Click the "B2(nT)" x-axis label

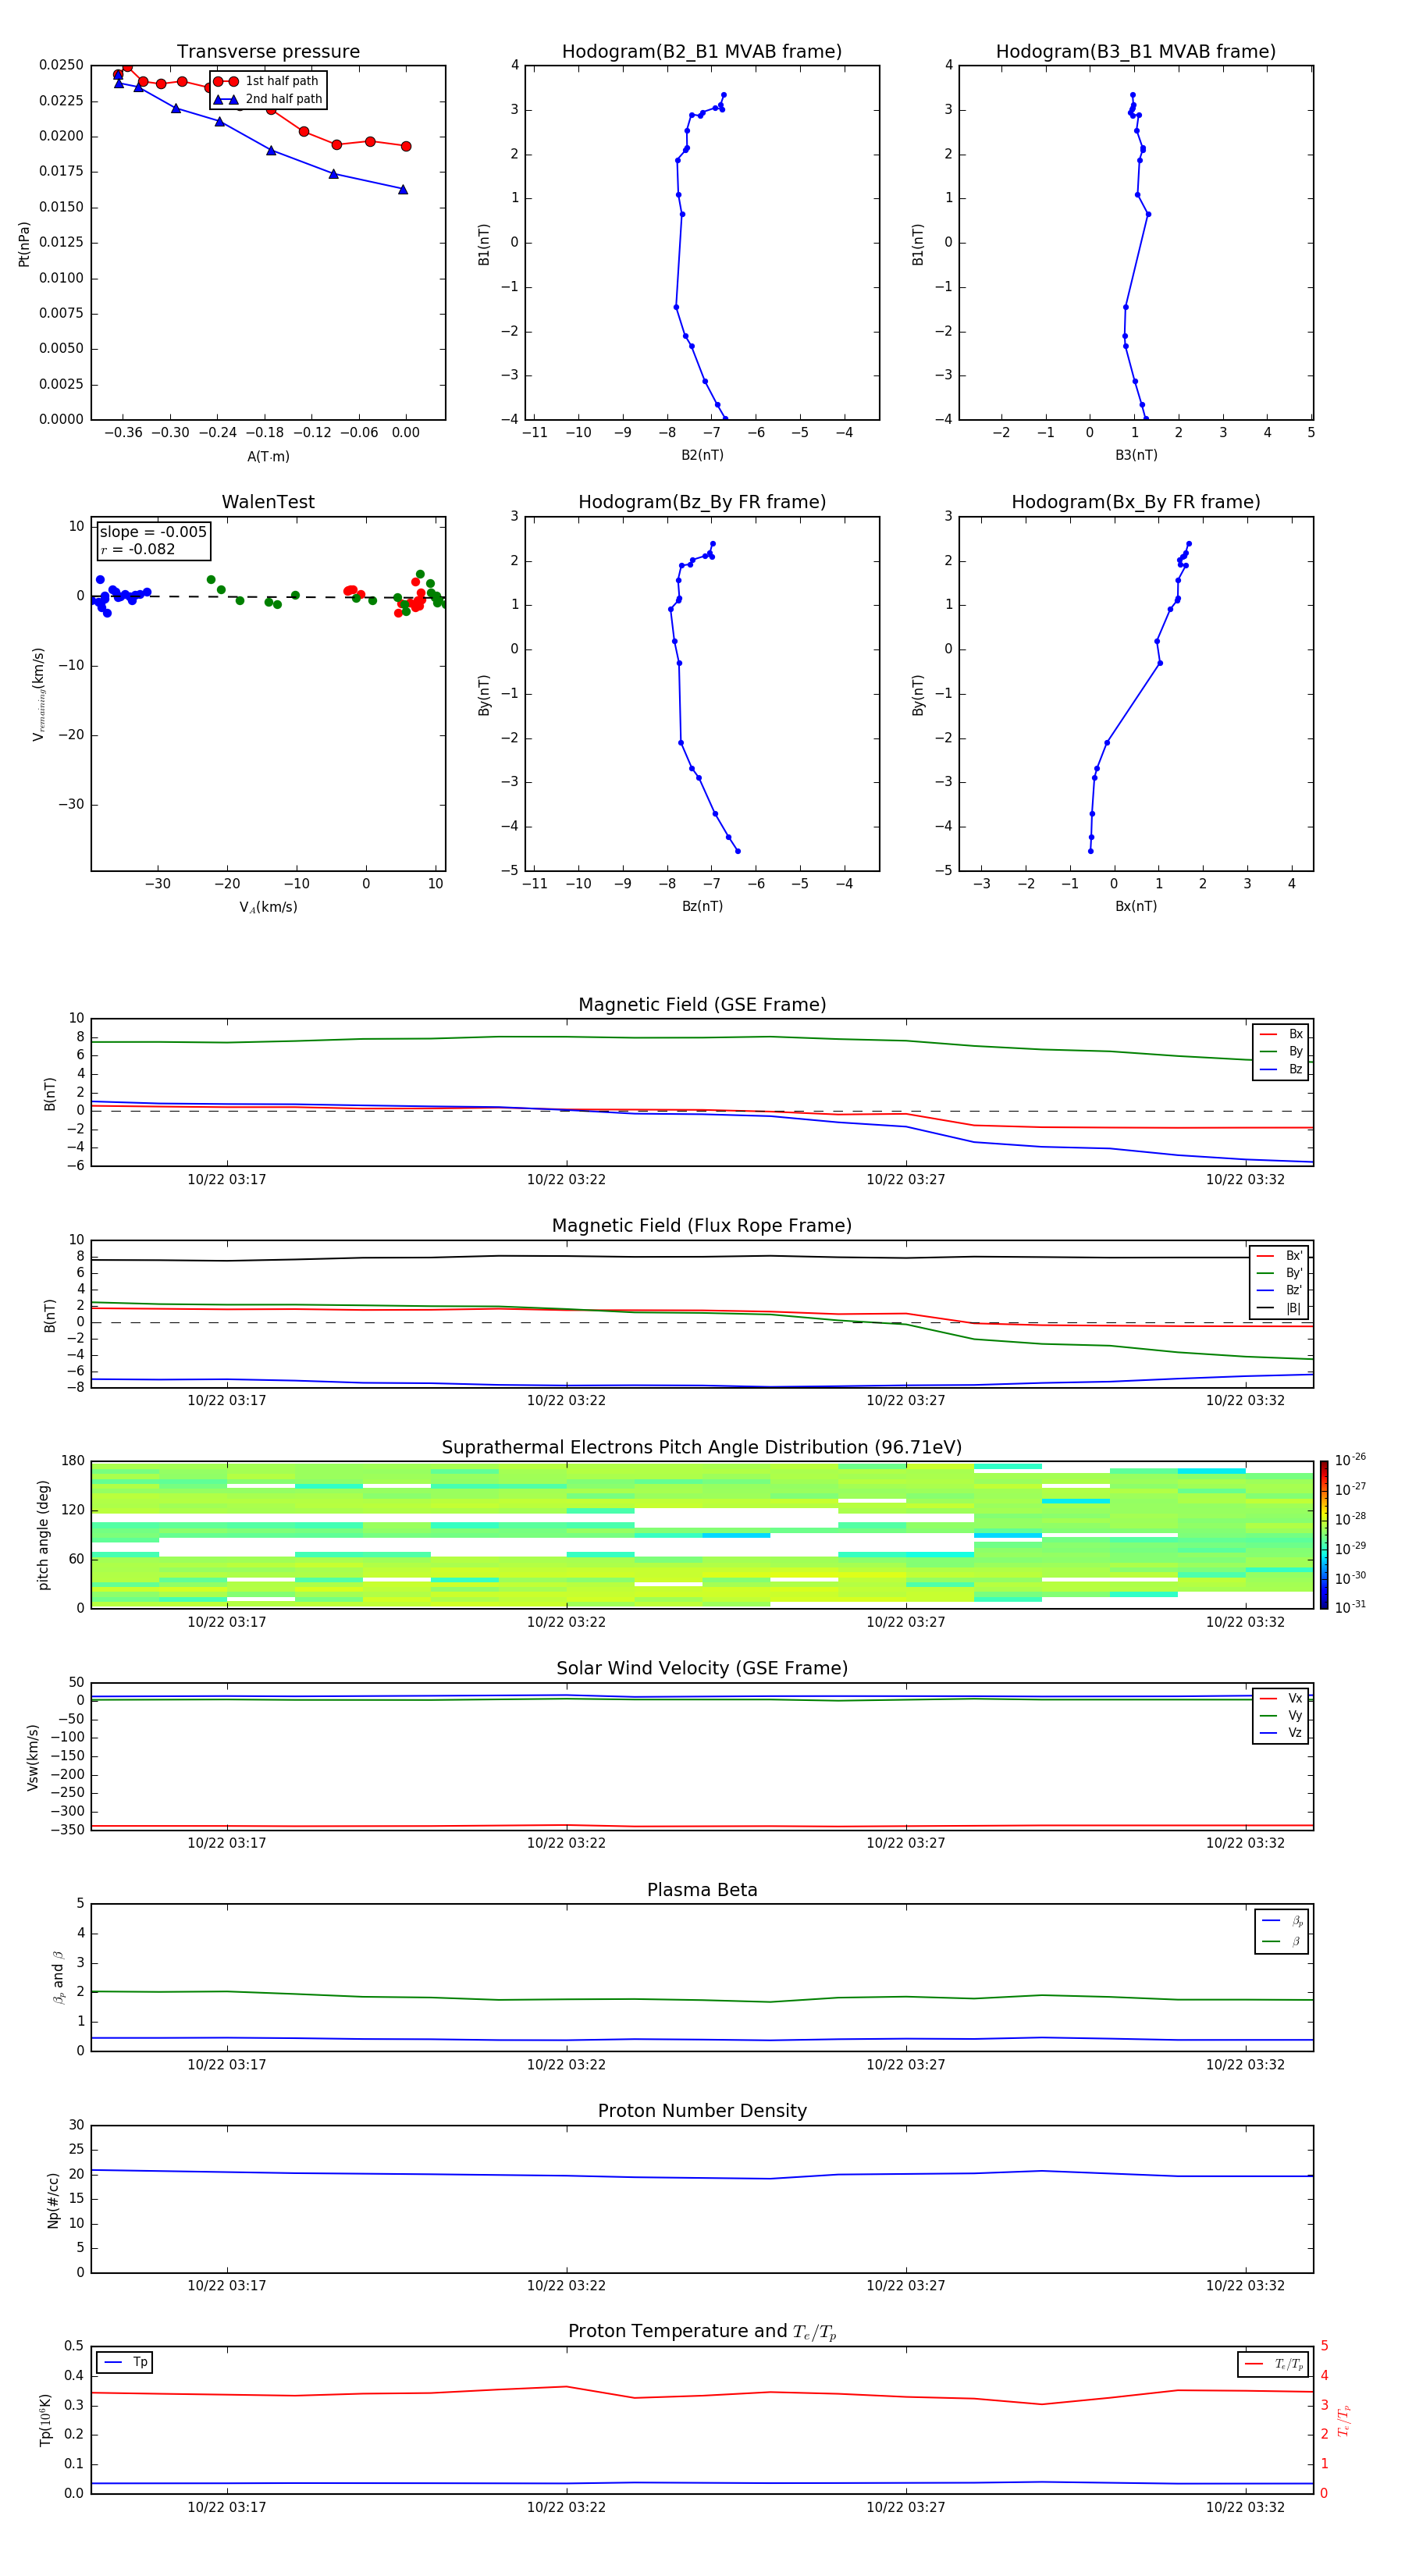(x=702, y=455)
